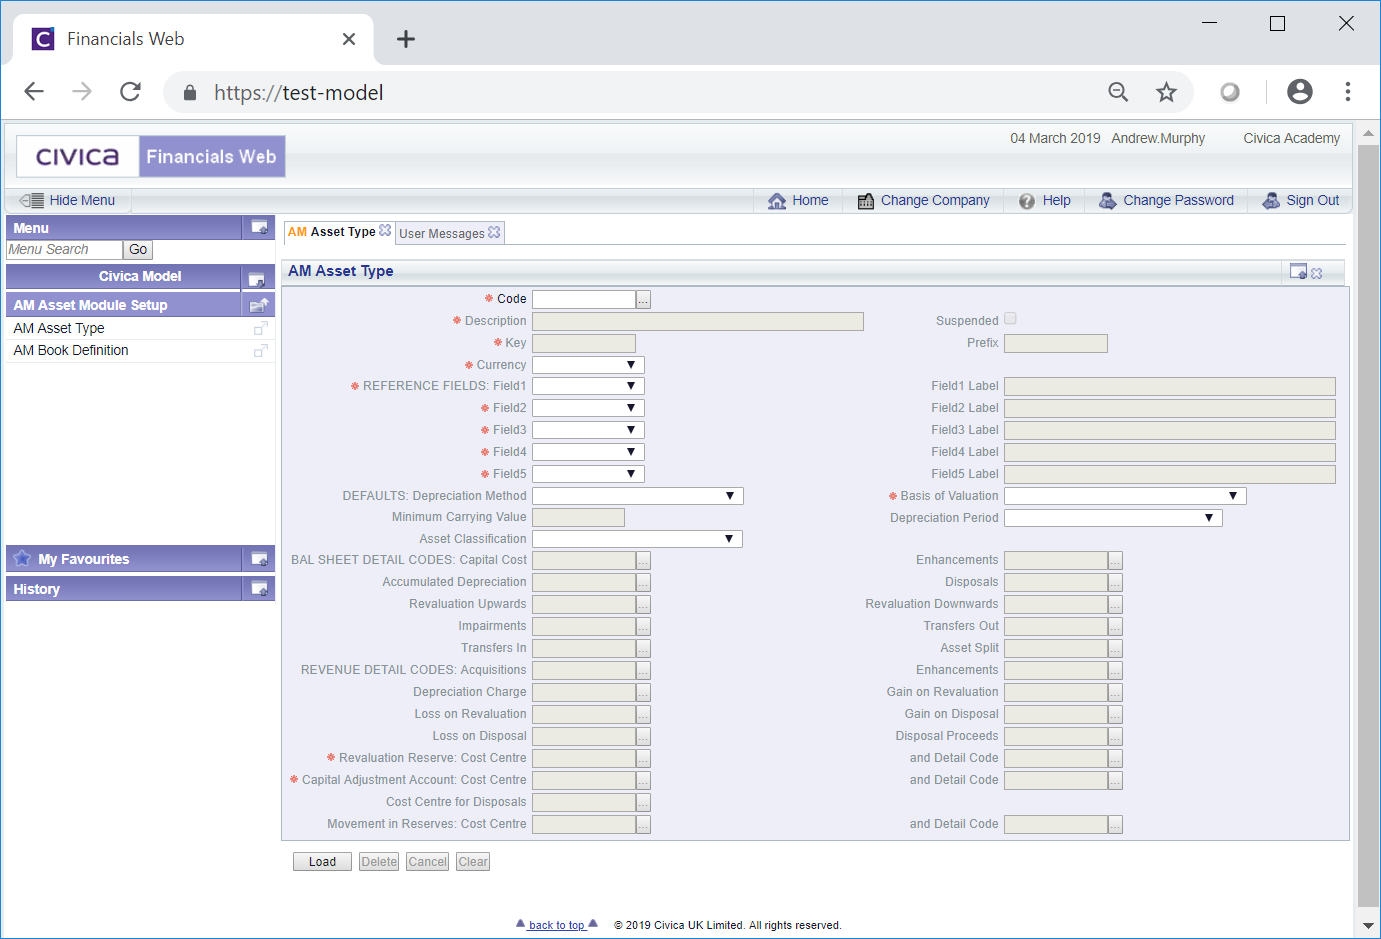This screenshot has width=1381, height=939.
Task: Expand the History panel header
Action: point(124,589)
